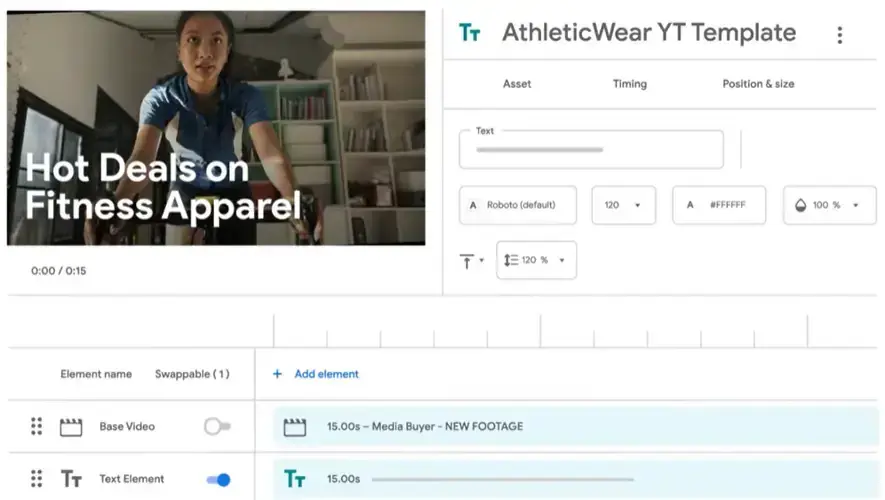Click the teal text icon beside template title

(x=469, y=33)
